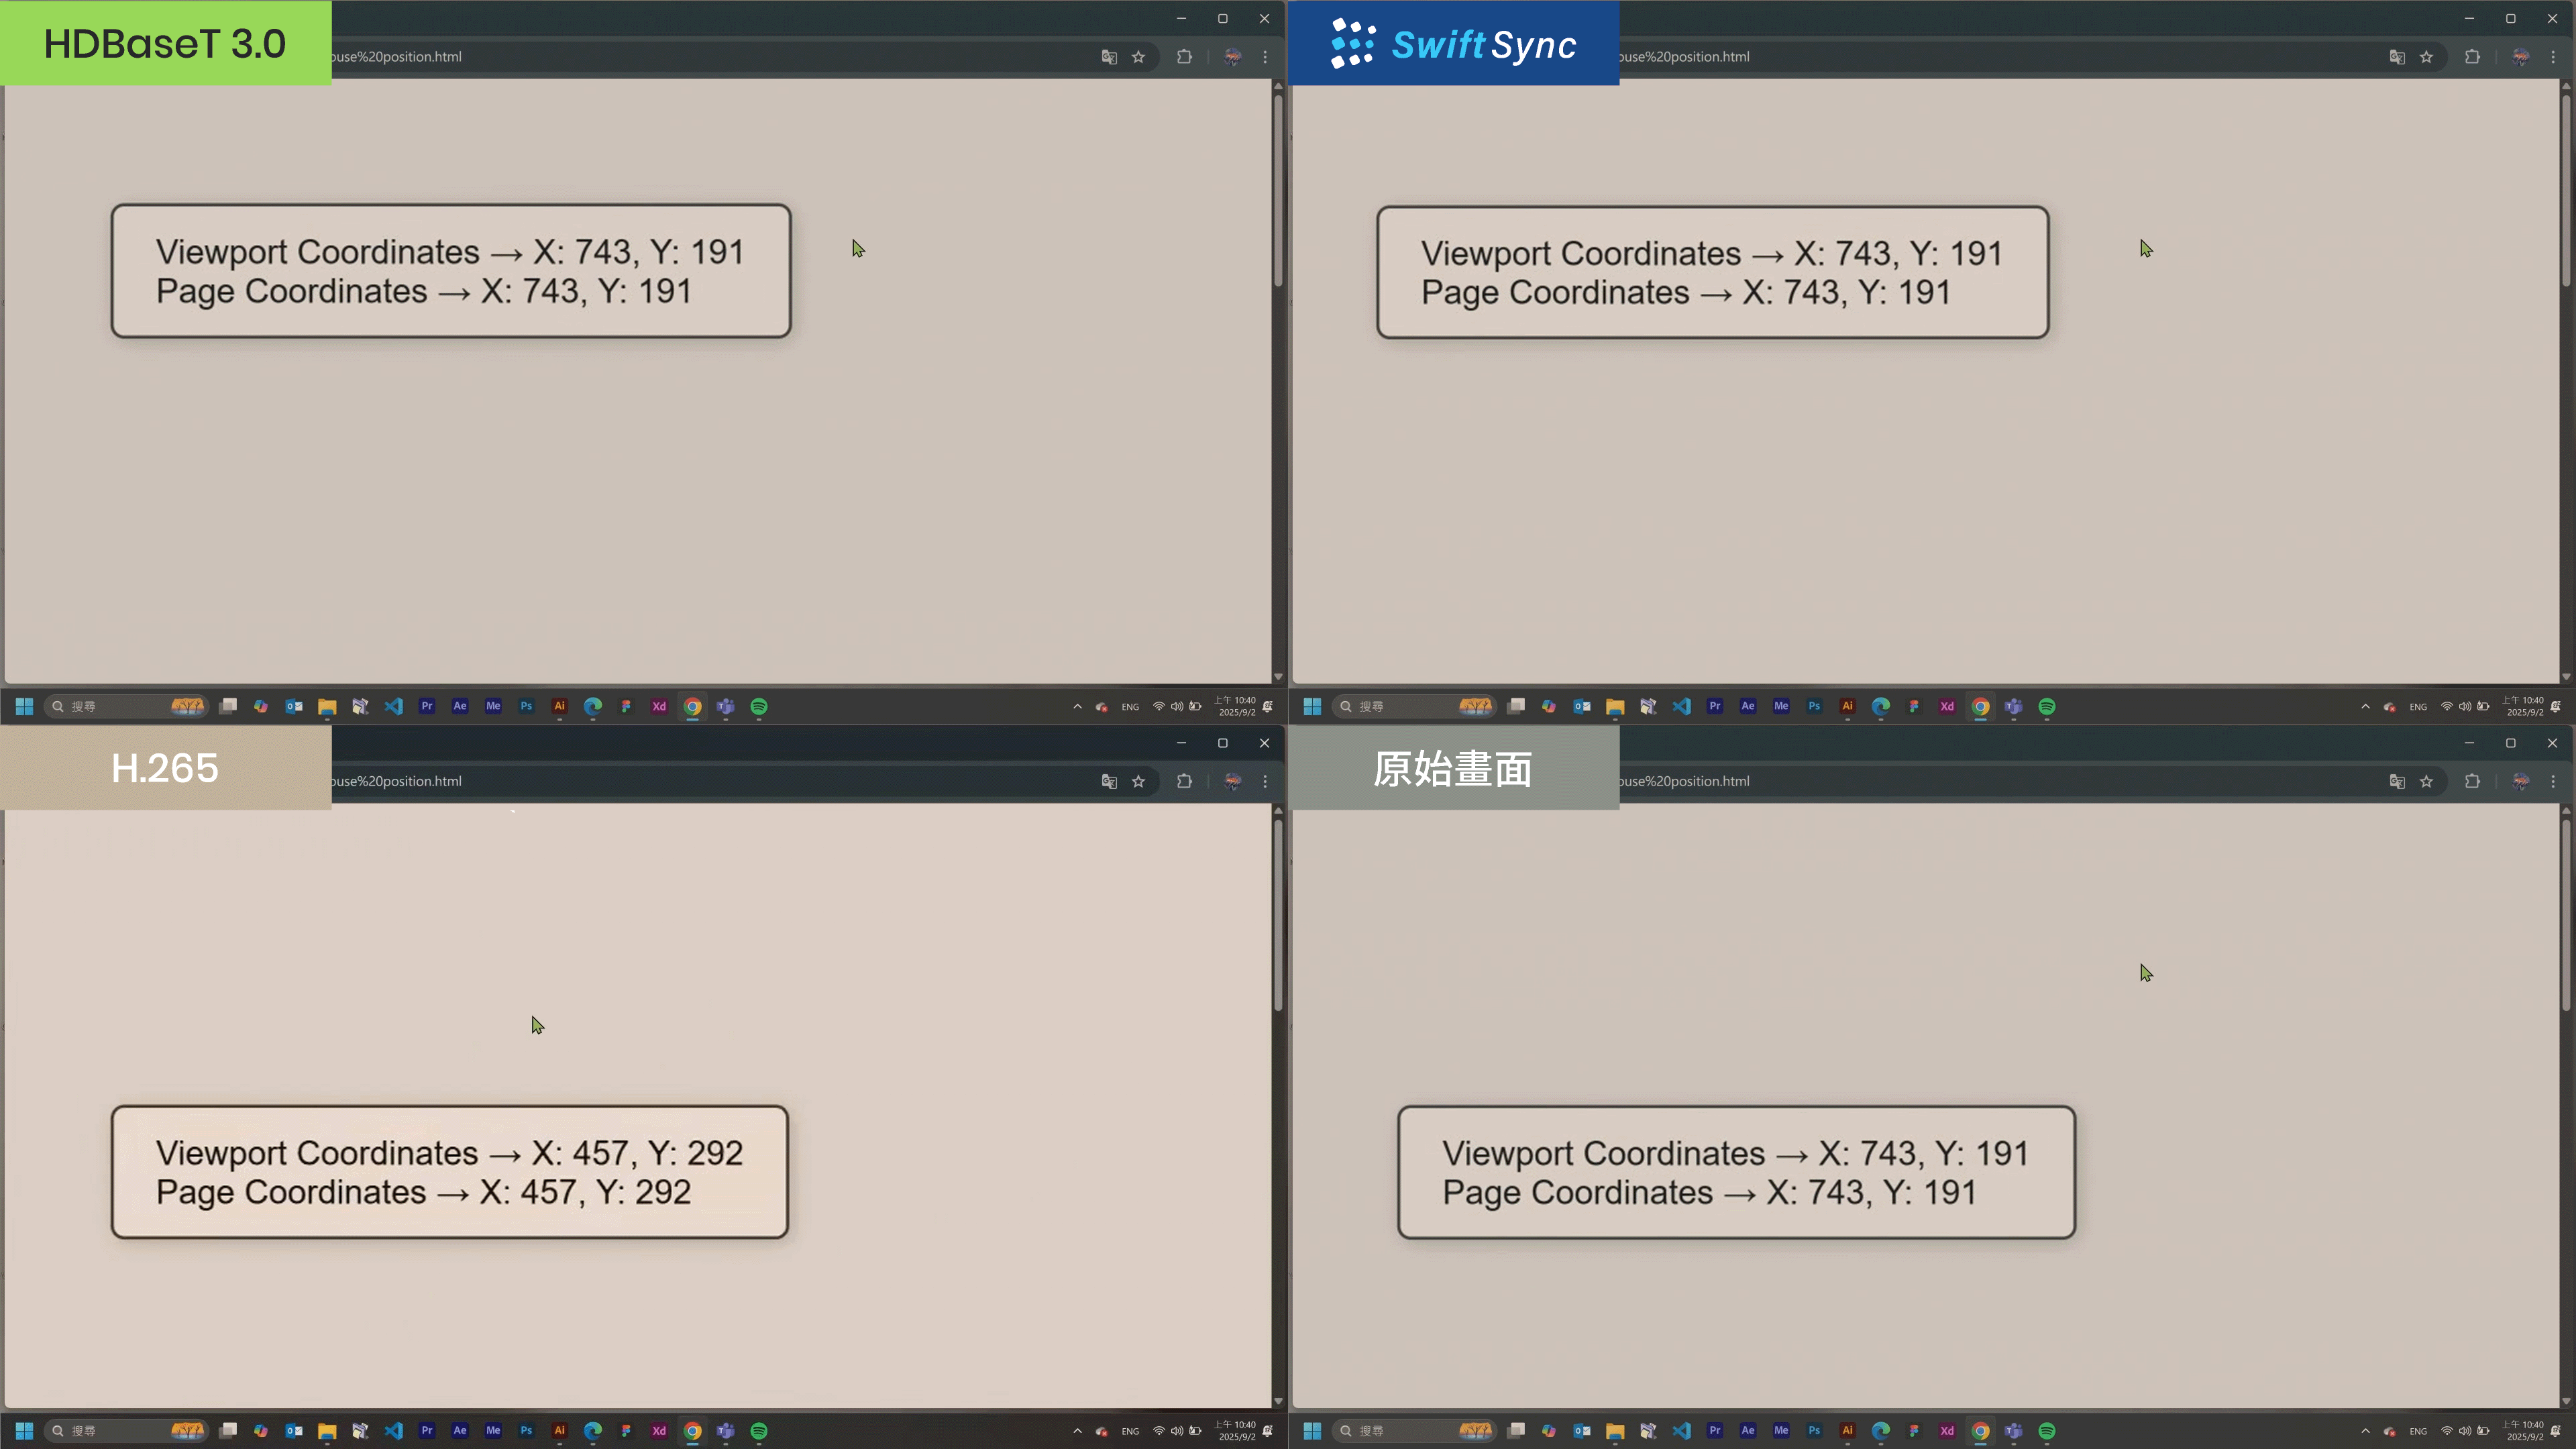Toggle the volume icon in the SwiftSync taskbar

pyautogui.click(x=2465, y=706)
